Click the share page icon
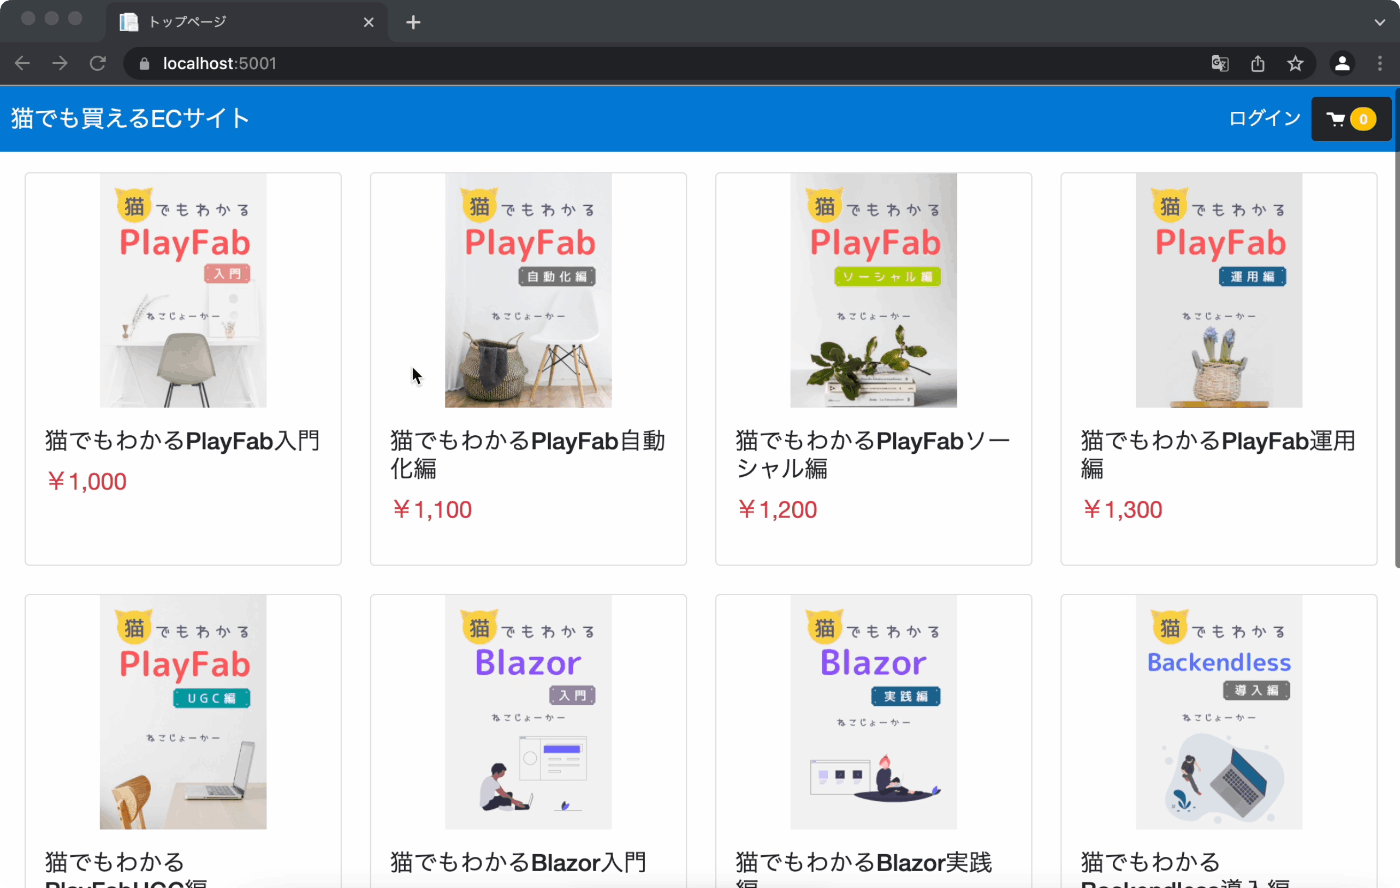The width and height of the screenshot is (1400, 888). click(1258, 63)
